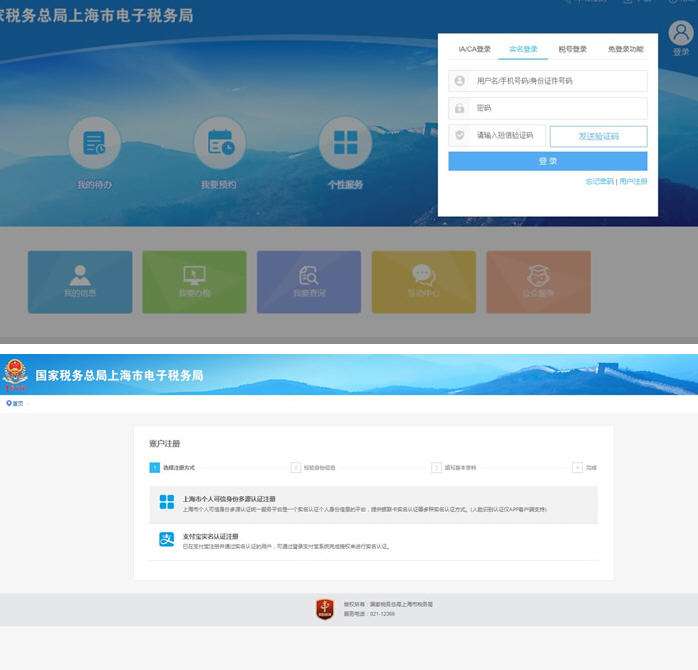This screenshot has height=670, width=698.
Task: Open the 忘记密码 link
Action: [x=599, y=181]
